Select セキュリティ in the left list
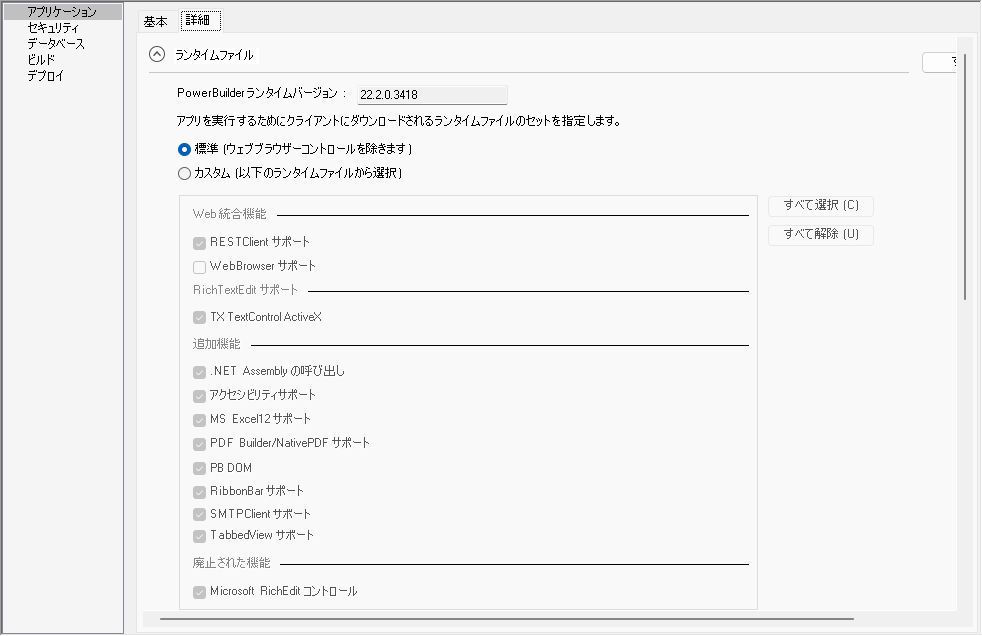 point(53,28)
